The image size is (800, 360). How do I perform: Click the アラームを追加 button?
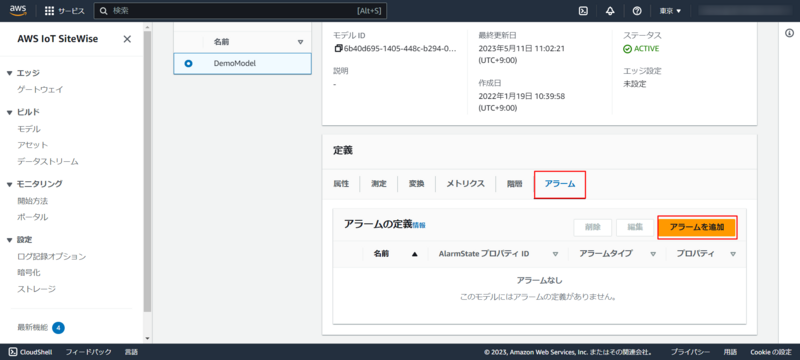pos(697,227)
